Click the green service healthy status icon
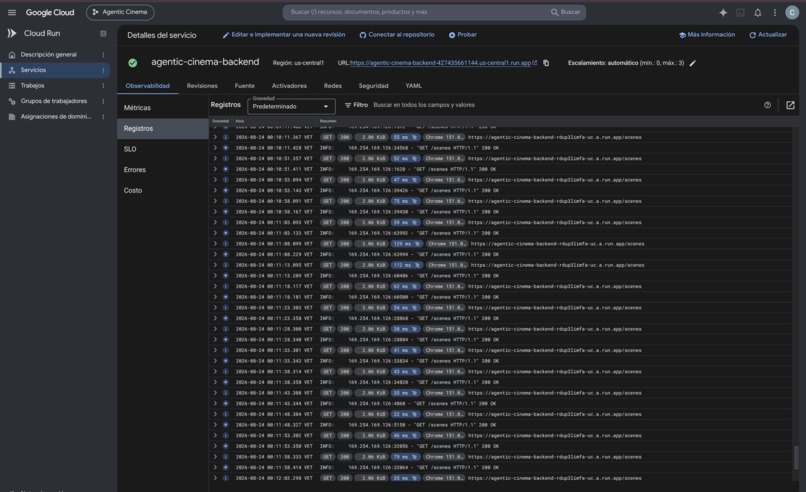The width and height of the screenshot is (806, 492). coord(133,63)
